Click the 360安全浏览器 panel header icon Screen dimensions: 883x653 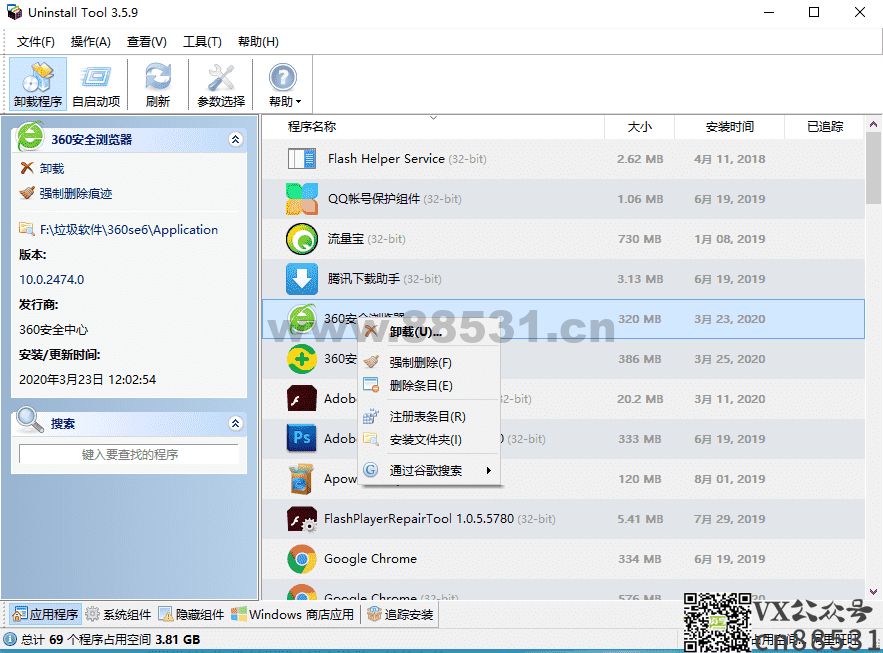(30, 137)
